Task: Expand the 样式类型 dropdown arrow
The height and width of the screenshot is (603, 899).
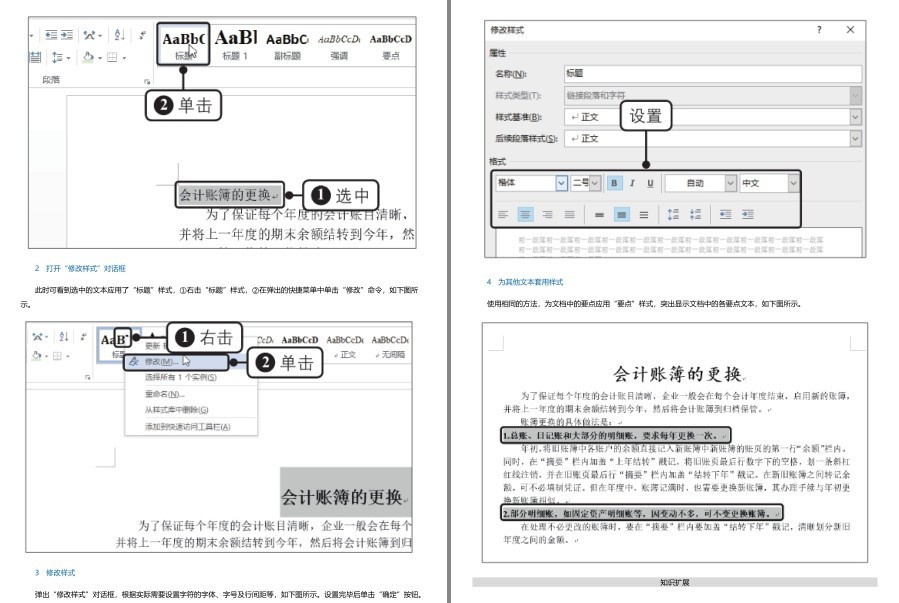Action: click(855, 95)
